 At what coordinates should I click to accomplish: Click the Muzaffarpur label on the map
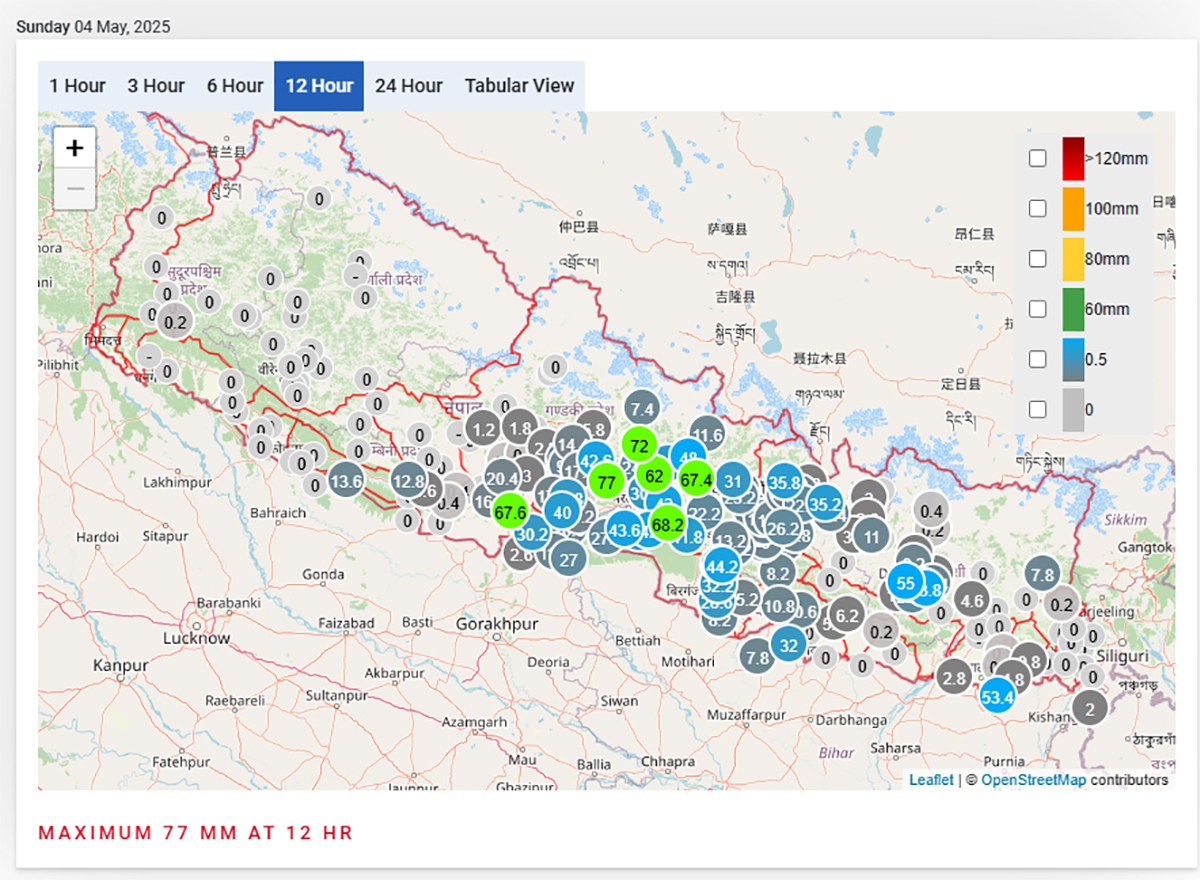point(746,715)
